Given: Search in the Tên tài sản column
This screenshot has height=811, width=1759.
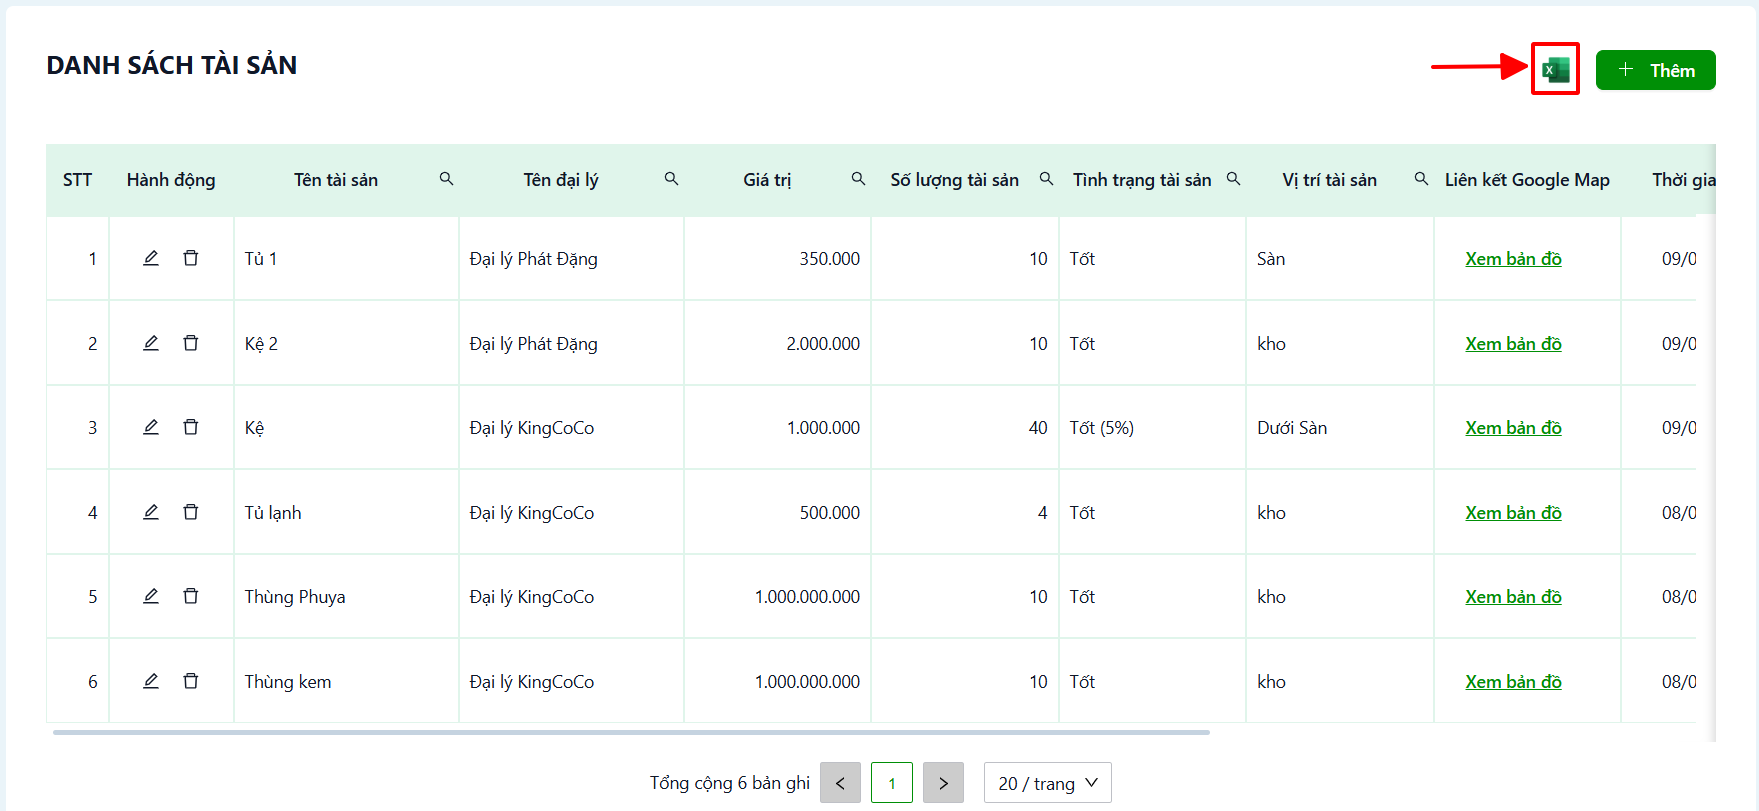Looking at the screenshot, I should (x=446, y=179).
